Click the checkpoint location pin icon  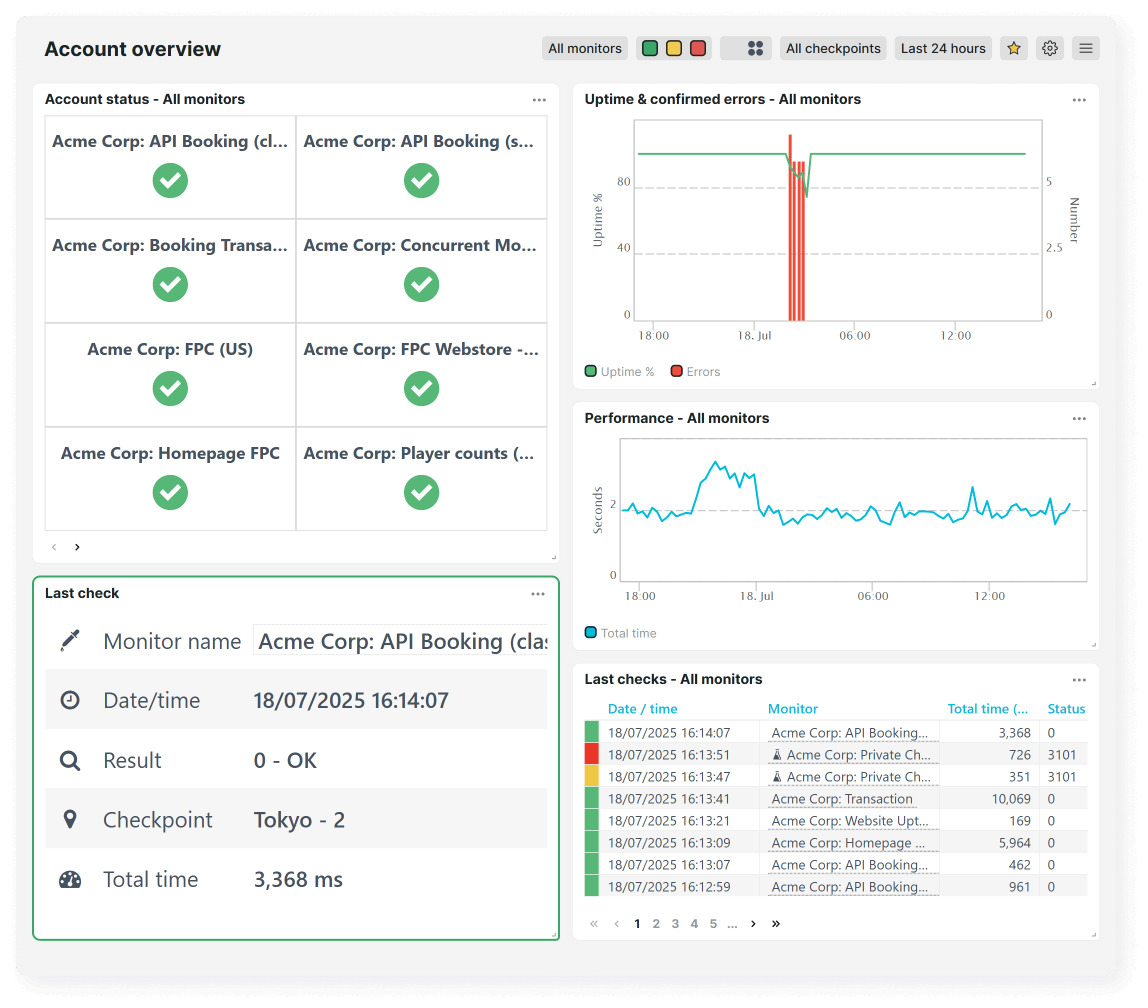69,819
